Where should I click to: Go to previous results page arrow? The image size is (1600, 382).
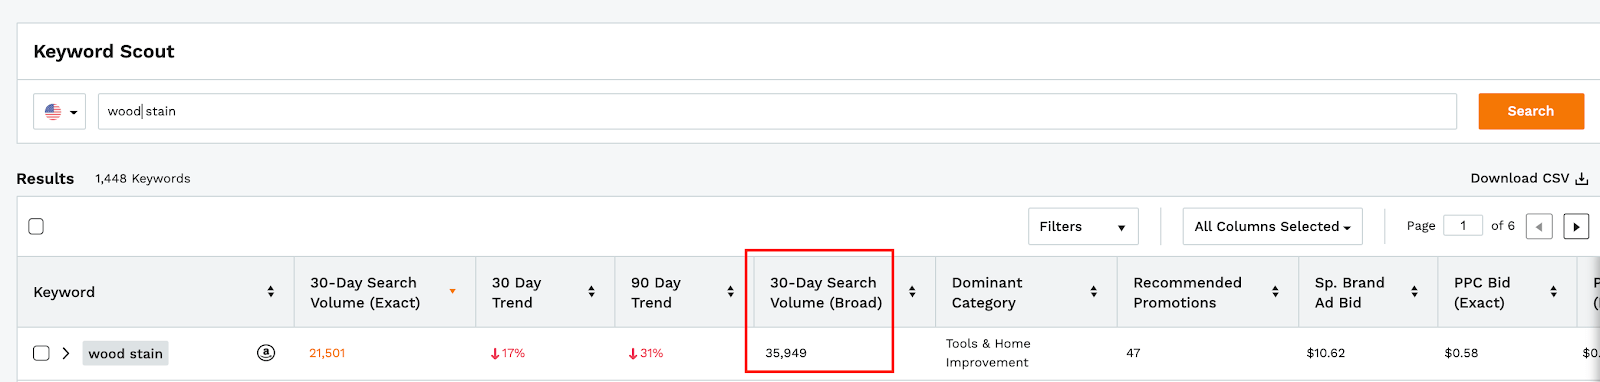click(1539, 227)
